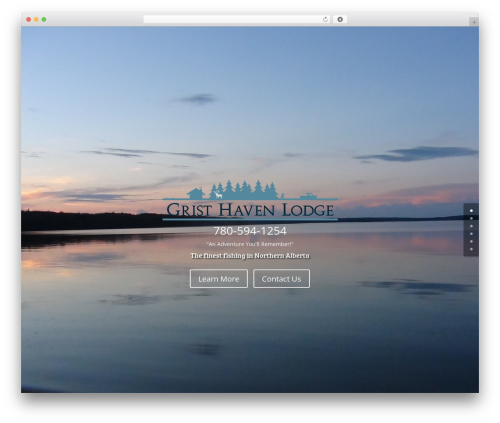The image size is (500, 423).
Task: Click the boat silhouette in the logo
Action: point(308,196)
